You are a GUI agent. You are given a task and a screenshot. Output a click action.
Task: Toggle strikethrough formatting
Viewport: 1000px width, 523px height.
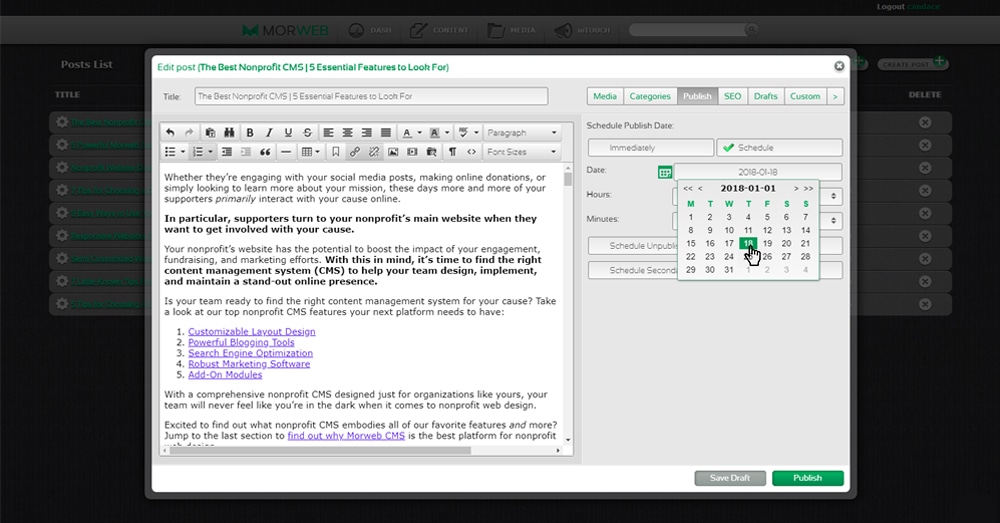coord(307,133)
